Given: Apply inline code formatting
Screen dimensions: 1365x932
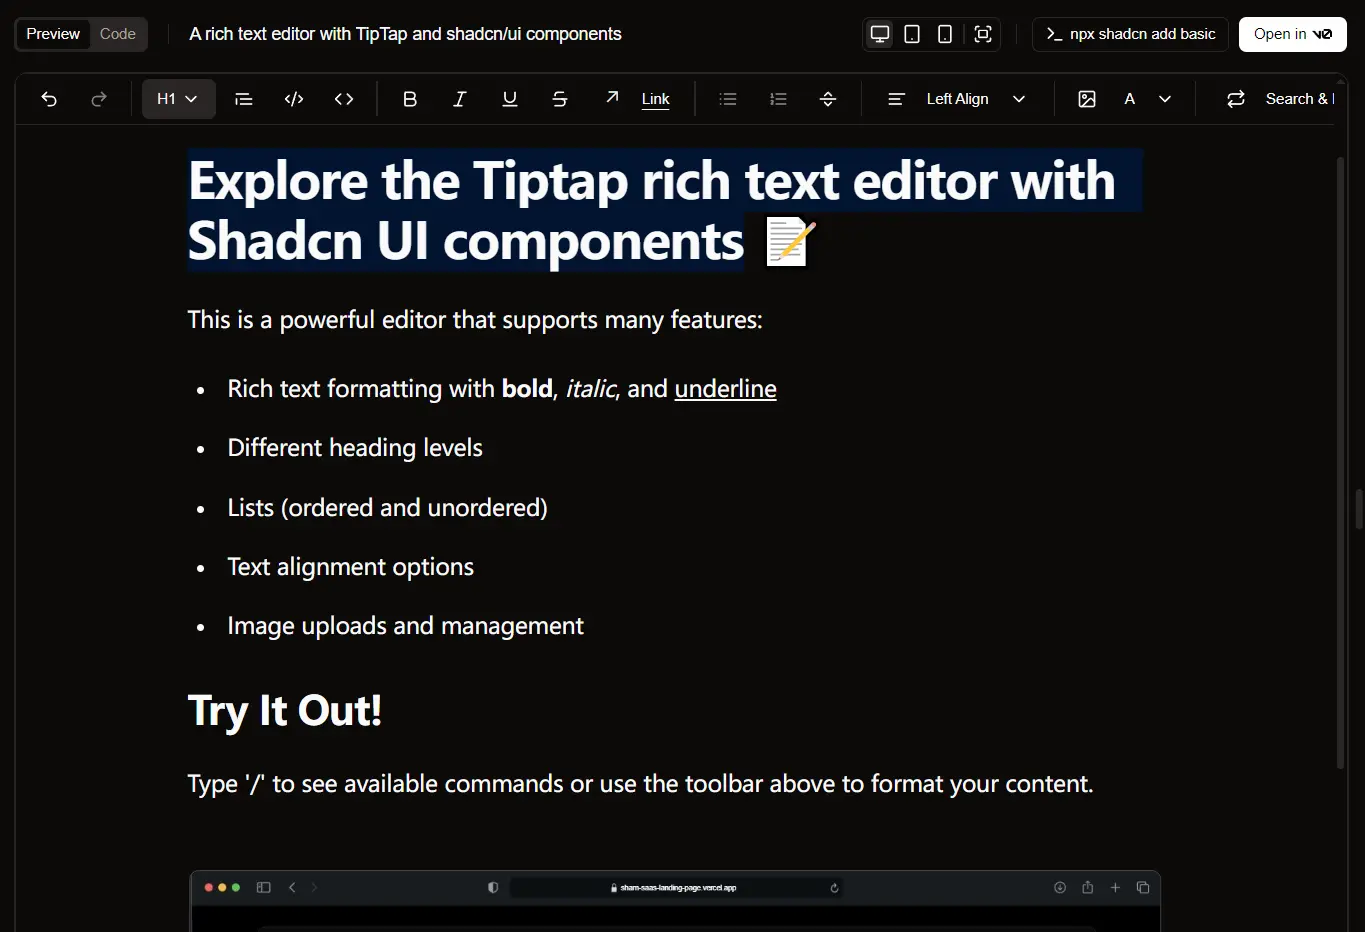Looking at the screenshot, I should [x=344, y=99].
